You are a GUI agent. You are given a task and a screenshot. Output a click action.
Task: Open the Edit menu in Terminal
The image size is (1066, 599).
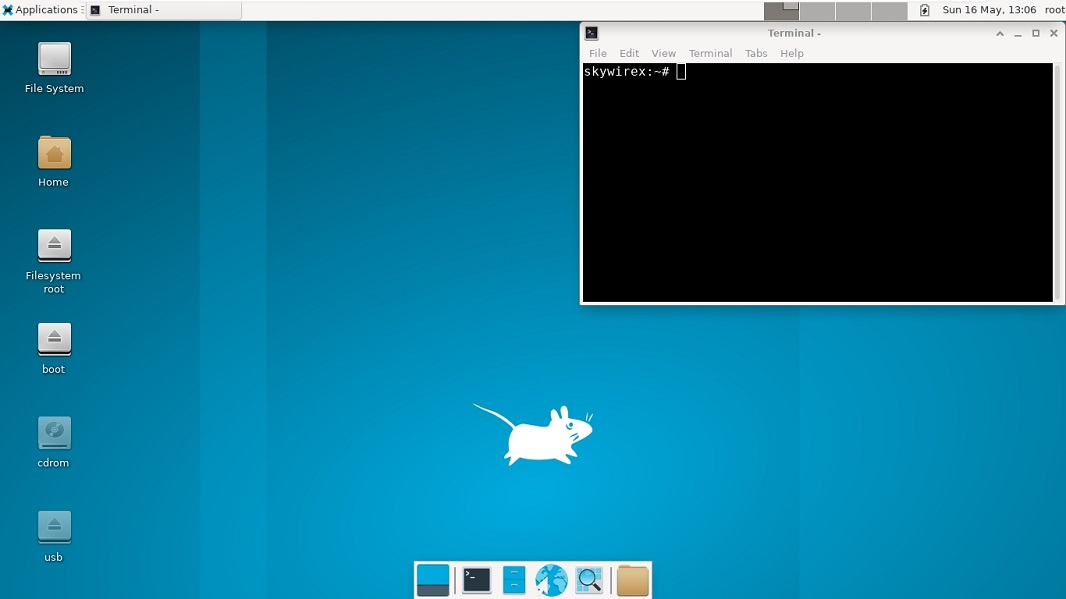[629, 53]
